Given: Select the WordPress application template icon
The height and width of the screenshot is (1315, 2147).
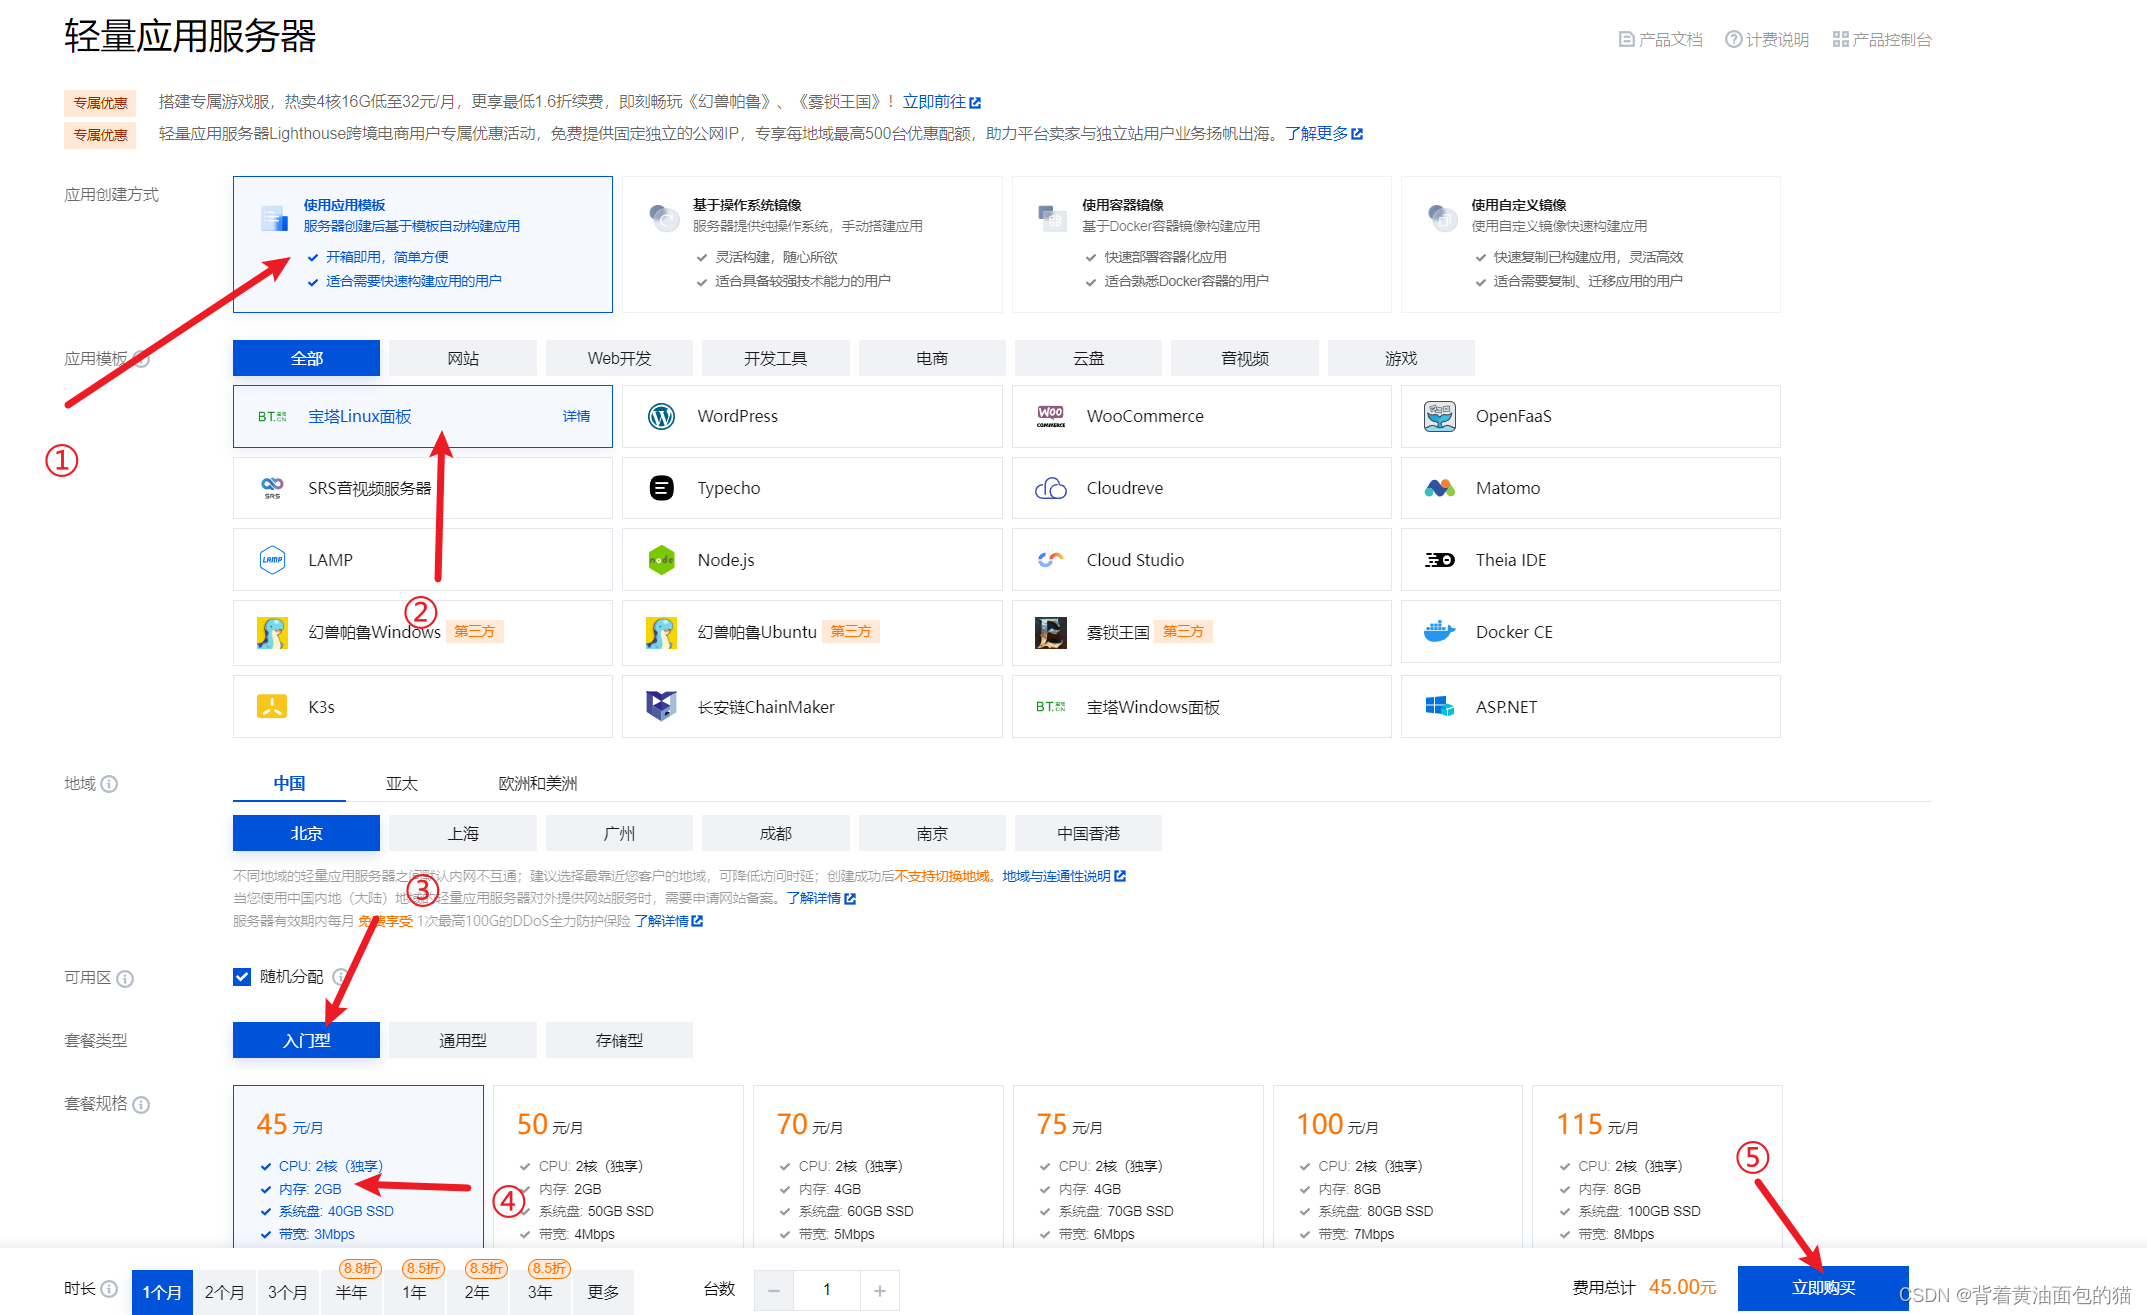Looking at the screenshot, I should coord(661,416).
